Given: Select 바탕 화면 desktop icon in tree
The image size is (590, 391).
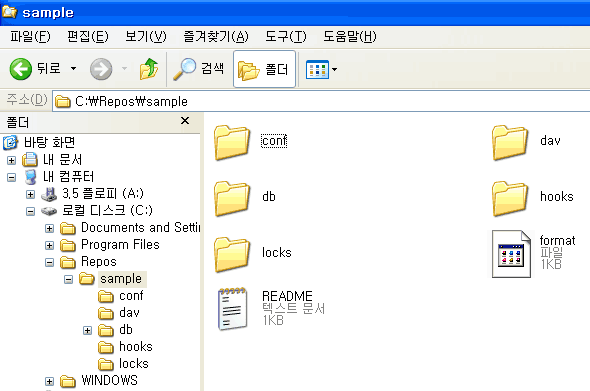Looking at the screenshot, I should [10, 143].
